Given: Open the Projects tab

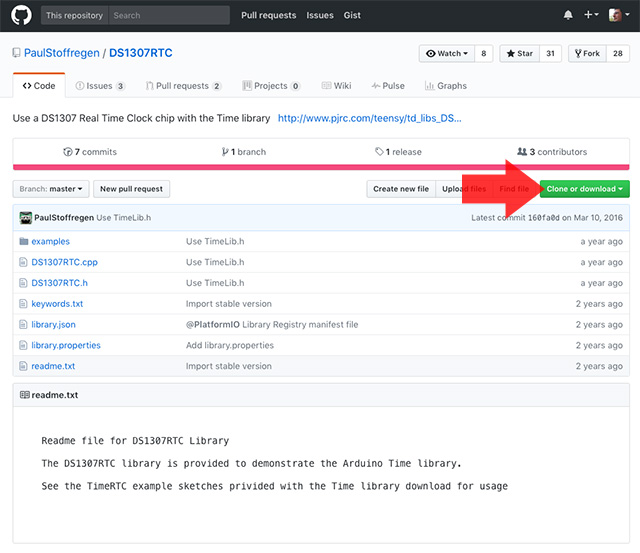Looking at the screenshot, I should click(x=271, y=86).
